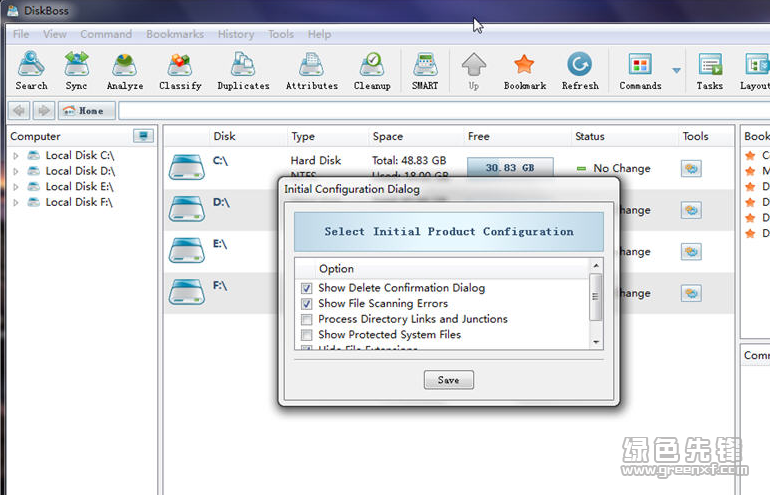Open the View menu
Screen dimensions: 770x495
[55, 34]
